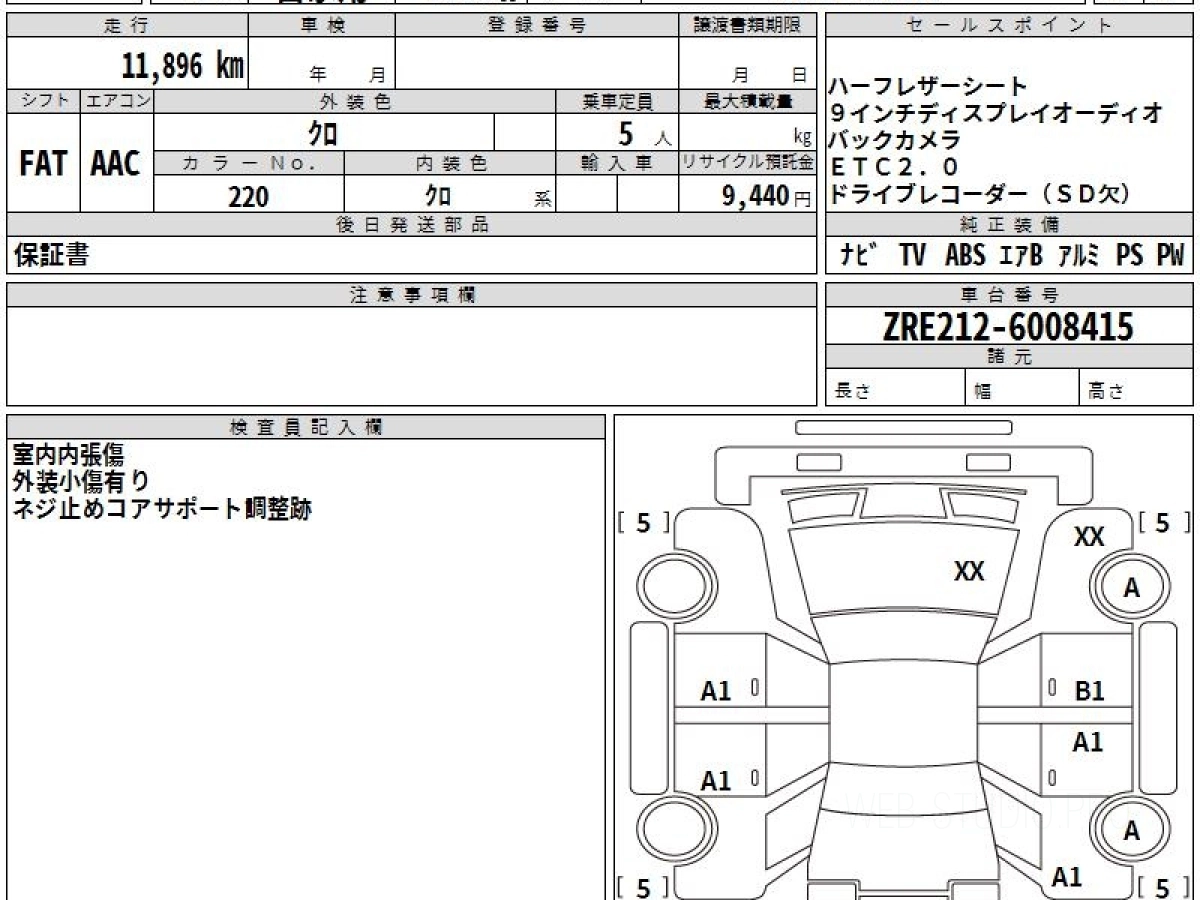This screenshot has height=900, width=1200.
Task: Select the sales point ETC2.0
Action: tap(895, 166)
